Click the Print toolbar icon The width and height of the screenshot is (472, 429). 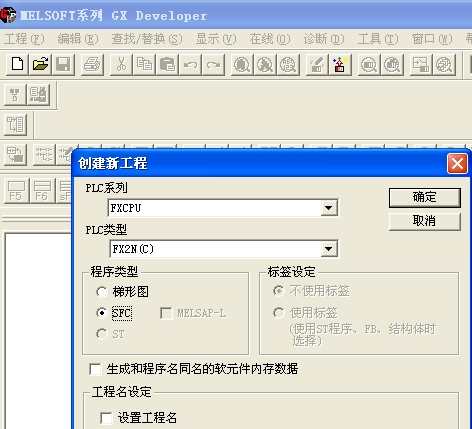(92, 64)
